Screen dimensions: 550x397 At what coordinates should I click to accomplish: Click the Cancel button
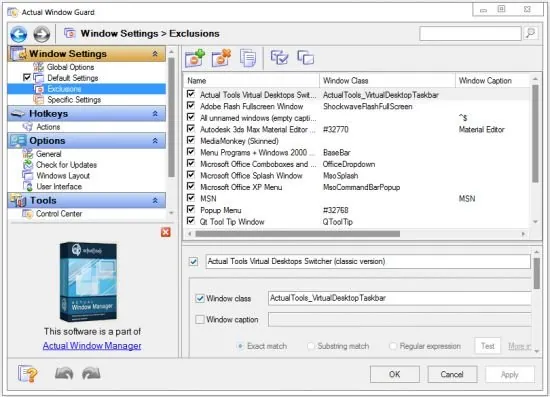click(x=452, y=374)
